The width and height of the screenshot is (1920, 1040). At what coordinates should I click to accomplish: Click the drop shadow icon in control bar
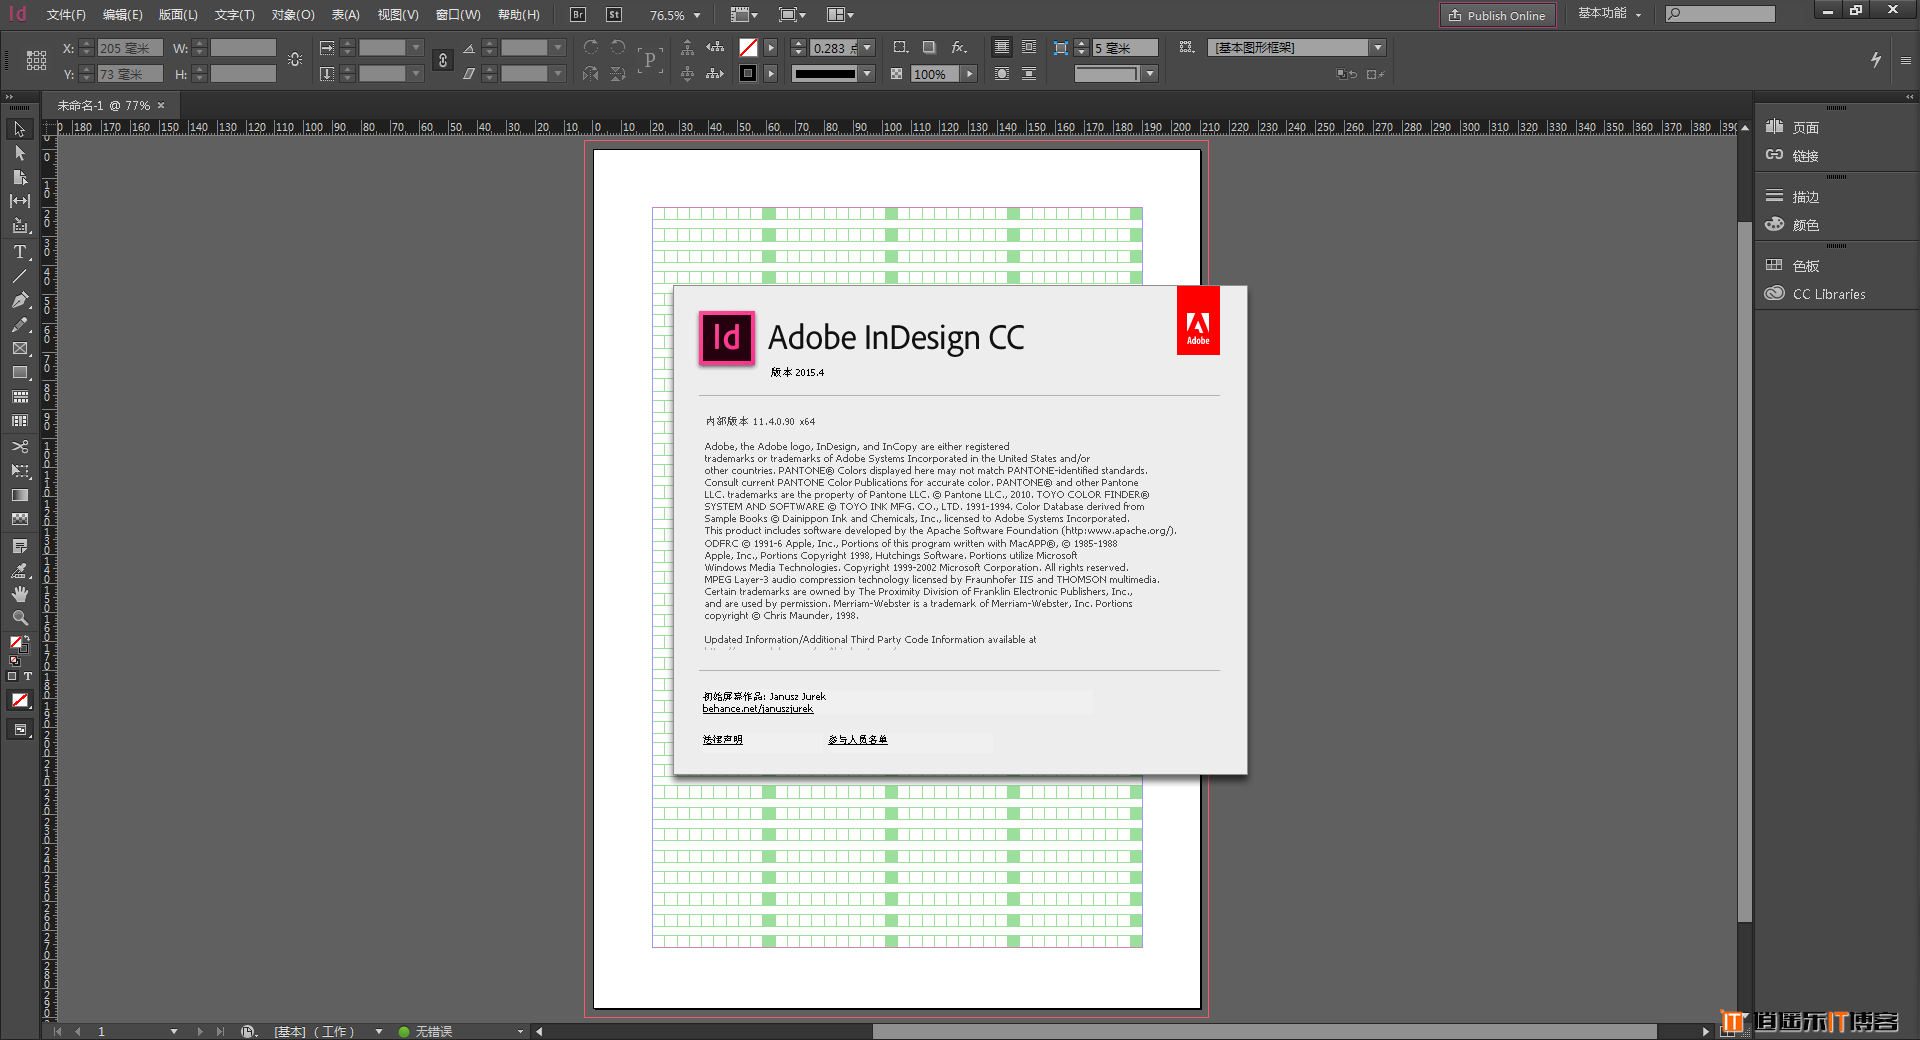coord(929,47)
